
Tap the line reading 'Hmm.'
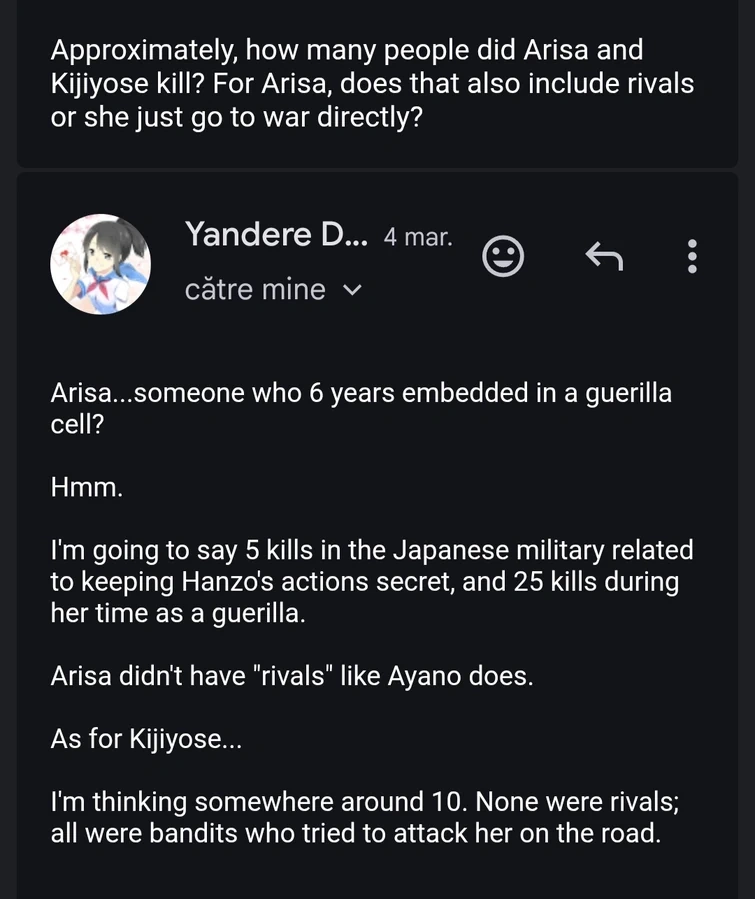(87, 487)
